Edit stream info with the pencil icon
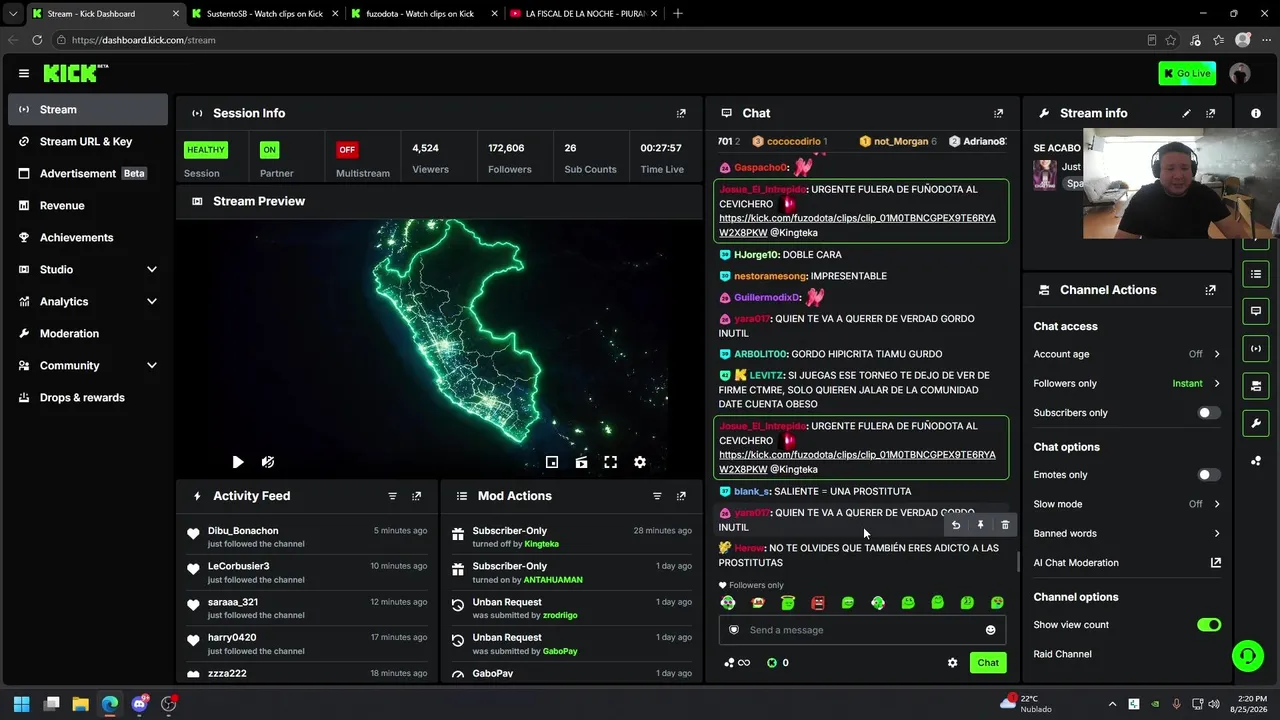Image resolution: width=1280 pixels, height=720 pixels. tap(1186, 113)
